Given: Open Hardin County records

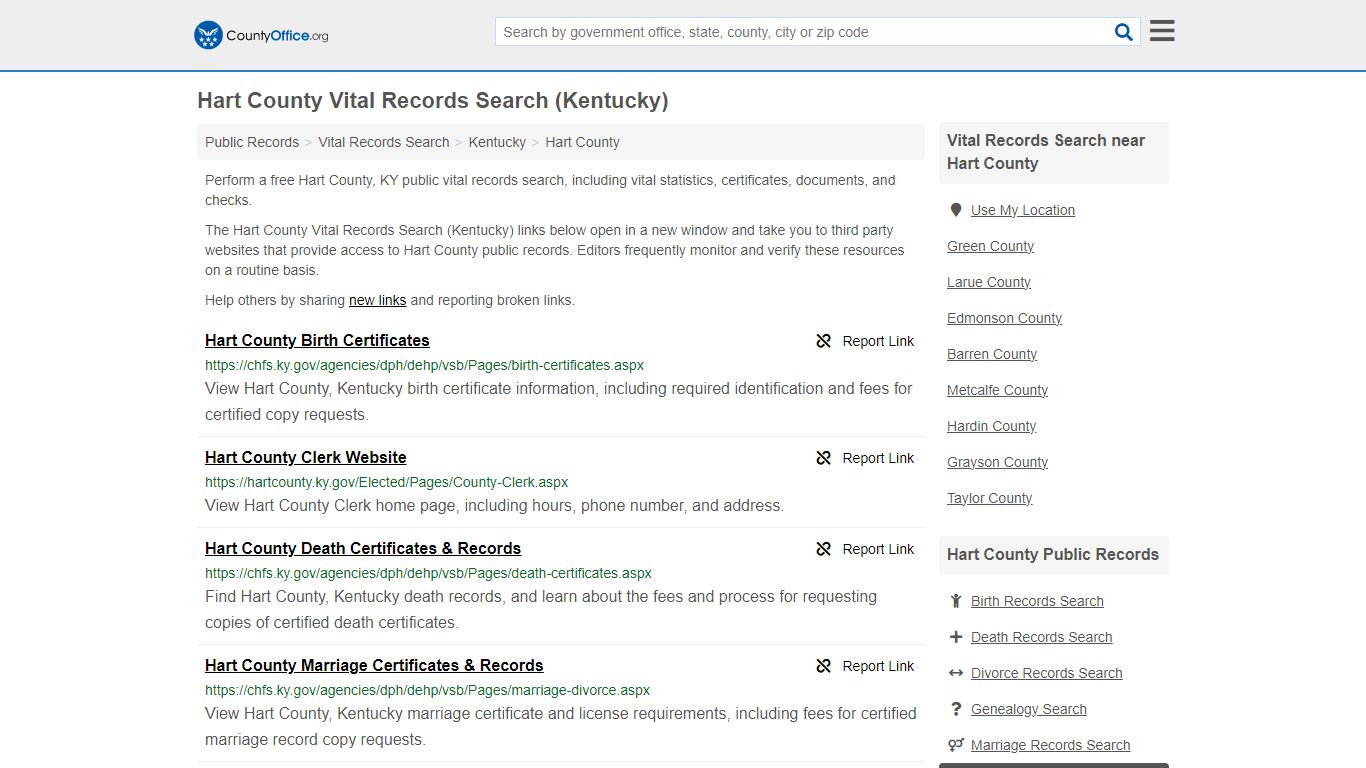Looking at the screenshot, I should 991,426.
